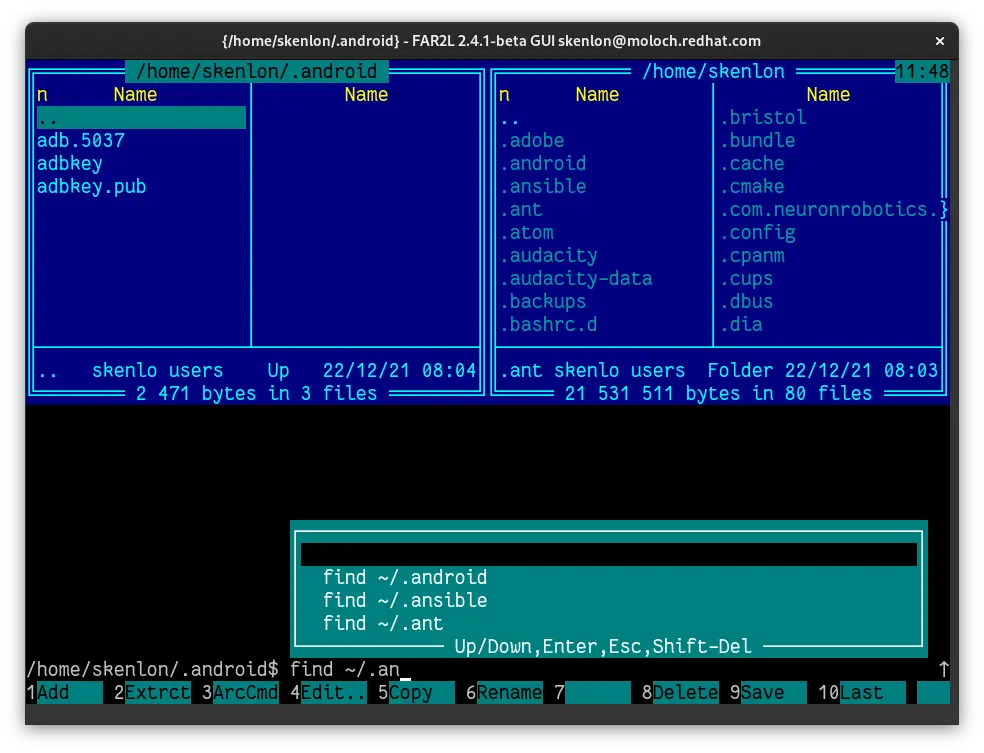Pick the 'find ~/.ant' suggestion
The width and height of the screenshot is (984, 753).
pos(383,623)
